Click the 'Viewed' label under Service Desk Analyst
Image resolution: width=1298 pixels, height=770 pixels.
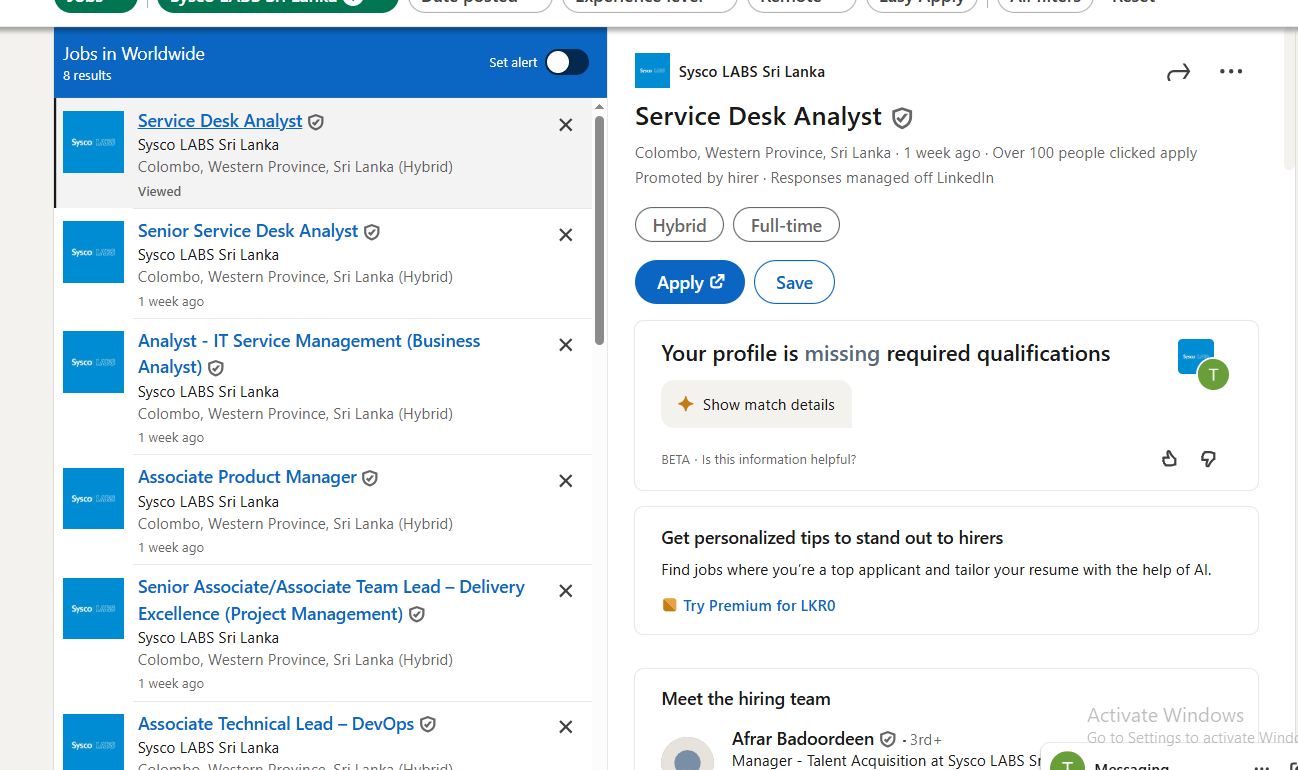160,191
